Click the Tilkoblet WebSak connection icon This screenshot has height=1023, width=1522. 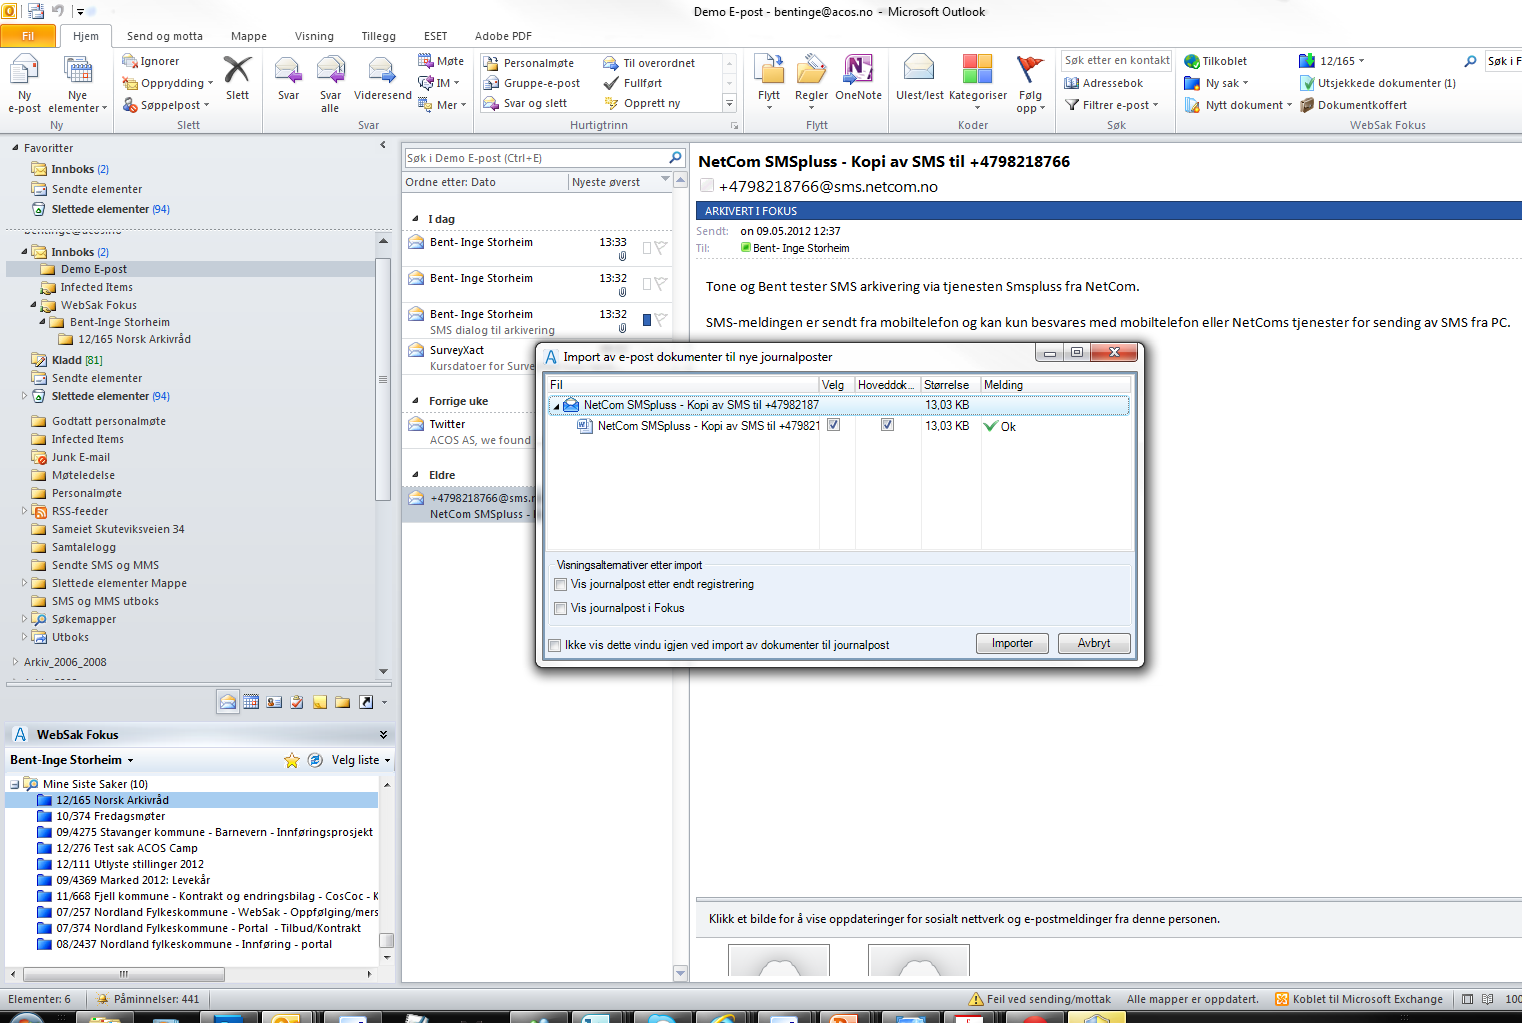point(1216,61)
